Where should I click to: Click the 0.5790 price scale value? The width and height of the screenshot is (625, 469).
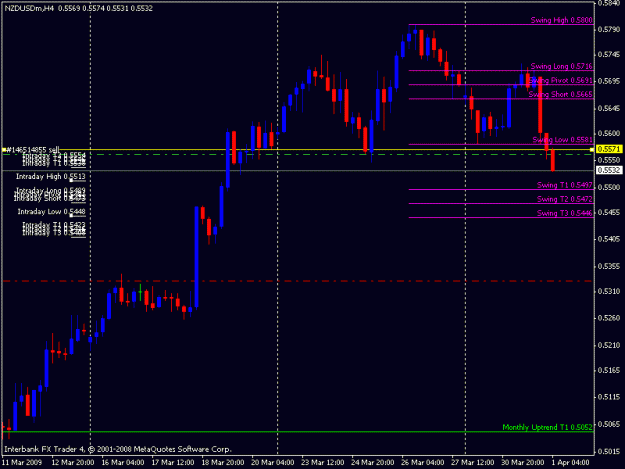coord(609,29)
